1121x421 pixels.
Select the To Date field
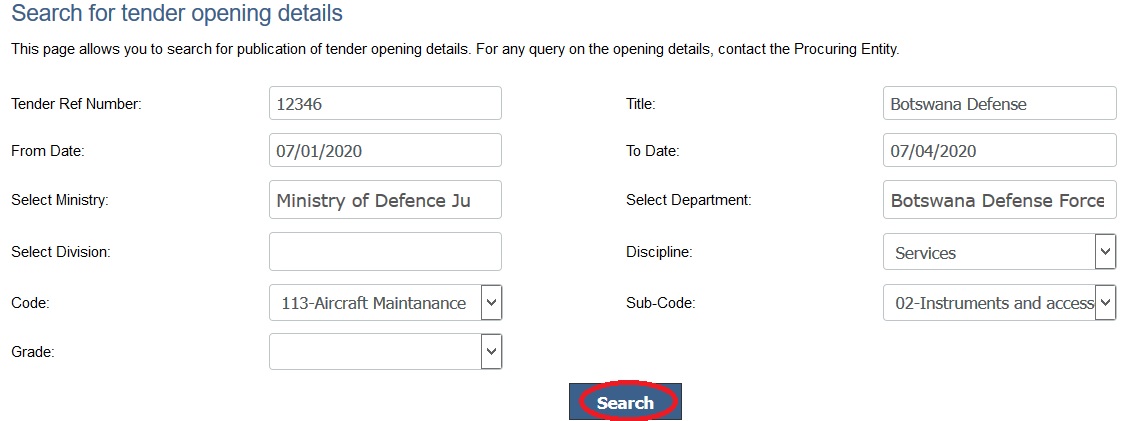[999, 151]
